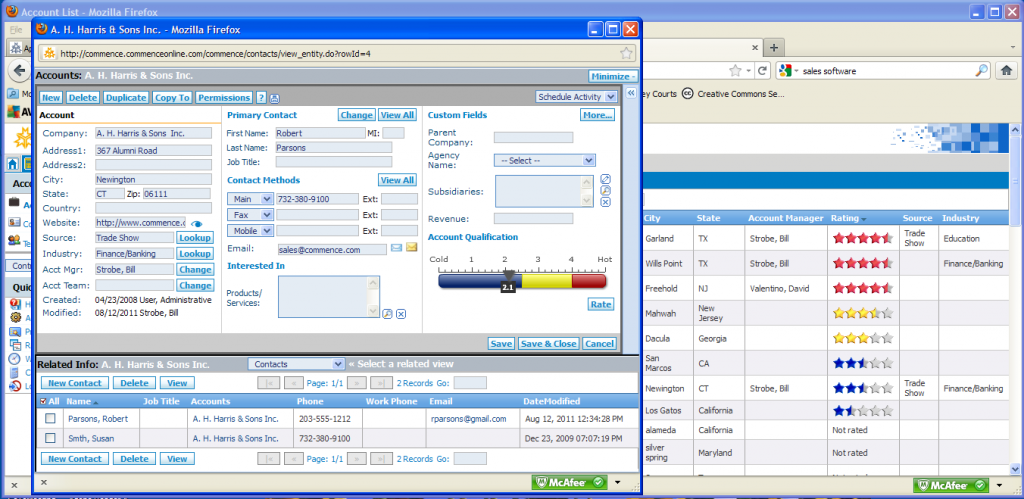This screenshot has height=499, width=1024.
Task: Open the Schedule Activity dropdown
Action: pyautogui.click(x=576, y=97)
